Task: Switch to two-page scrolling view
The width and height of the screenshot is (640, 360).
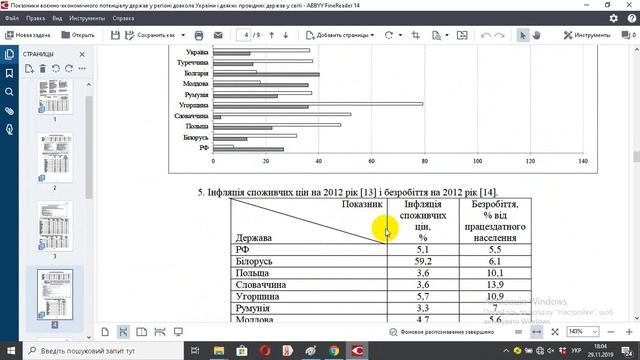Action: tap(160, 332)
